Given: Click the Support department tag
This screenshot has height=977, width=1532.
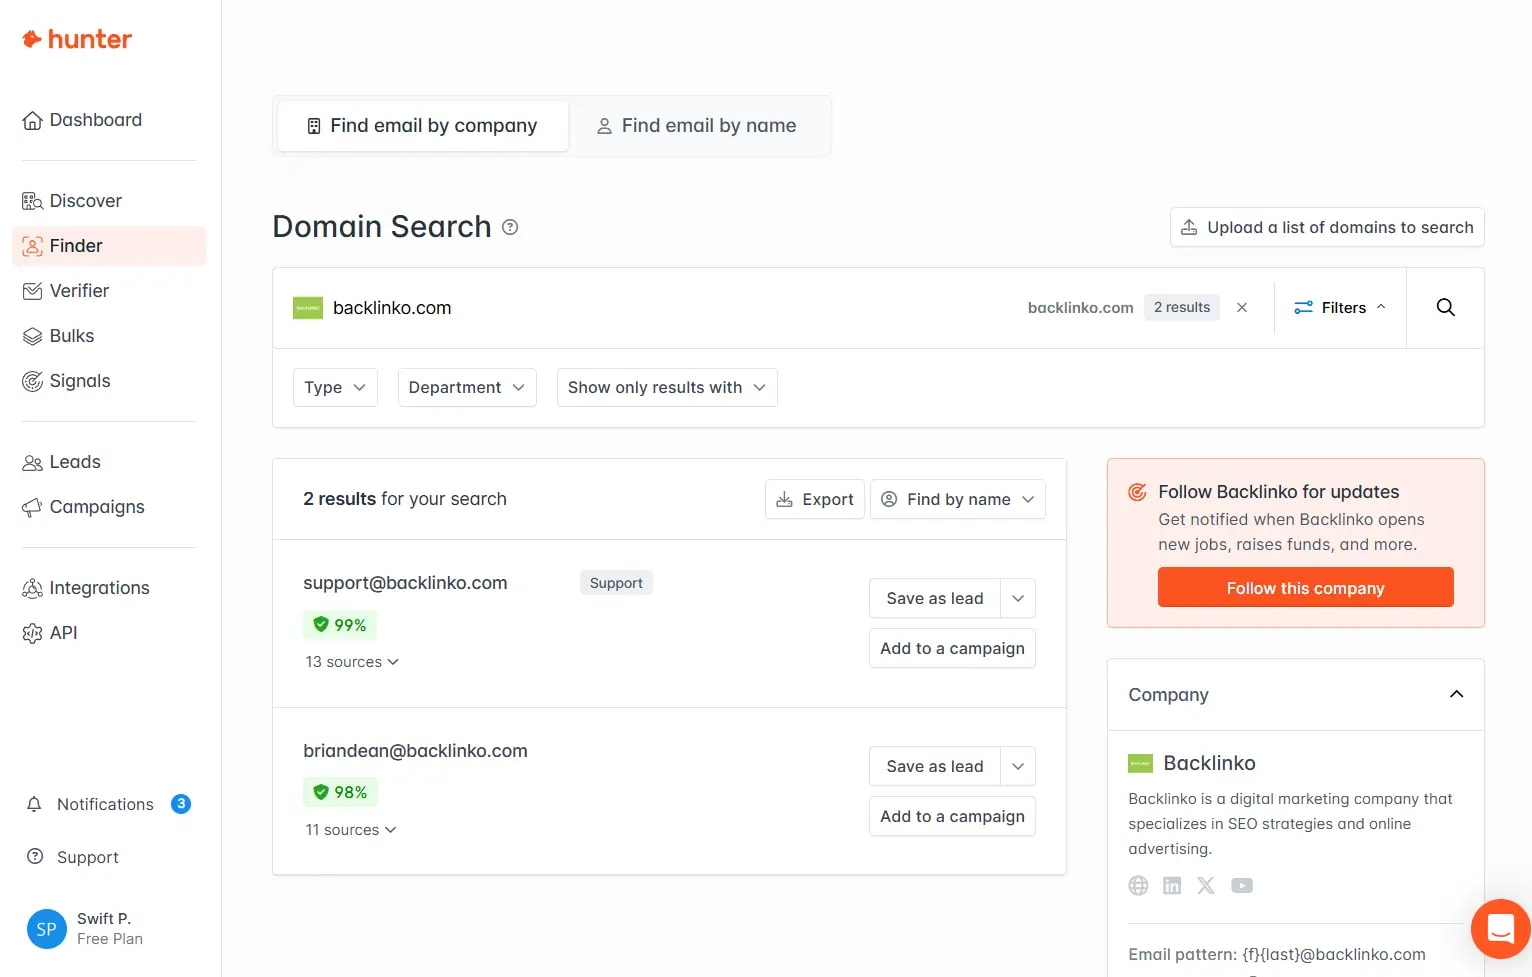Looking at the screenshot, I should click(x=616, y=583).
